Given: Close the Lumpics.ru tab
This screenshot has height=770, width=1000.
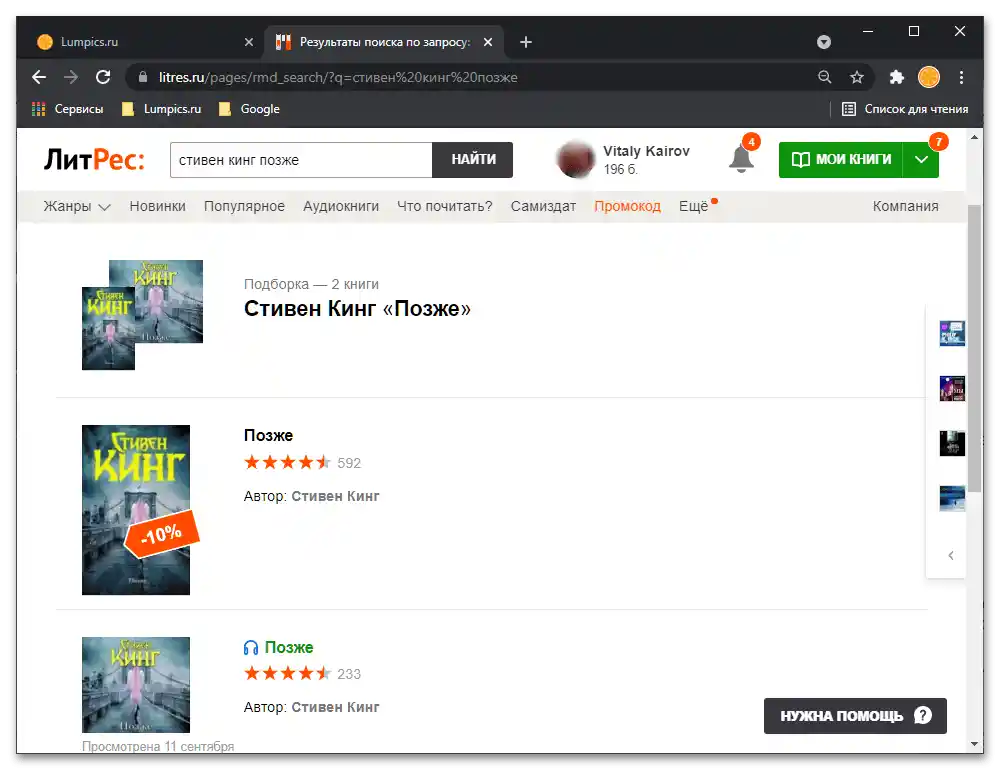Looking at the screenshot, I should [x=249, y=42].
